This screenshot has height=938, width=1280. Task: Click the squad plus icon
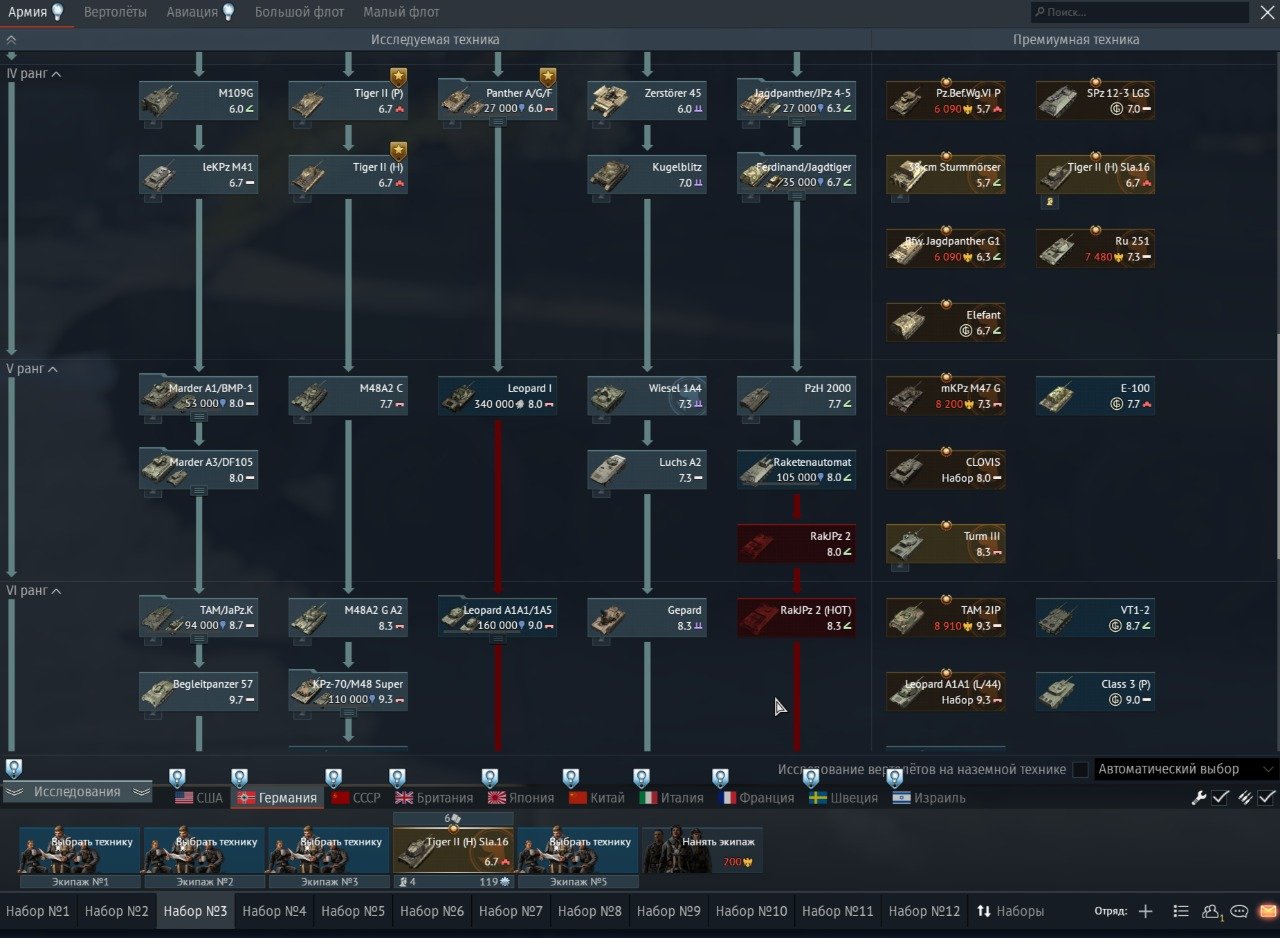click(x=1146, y=911)
